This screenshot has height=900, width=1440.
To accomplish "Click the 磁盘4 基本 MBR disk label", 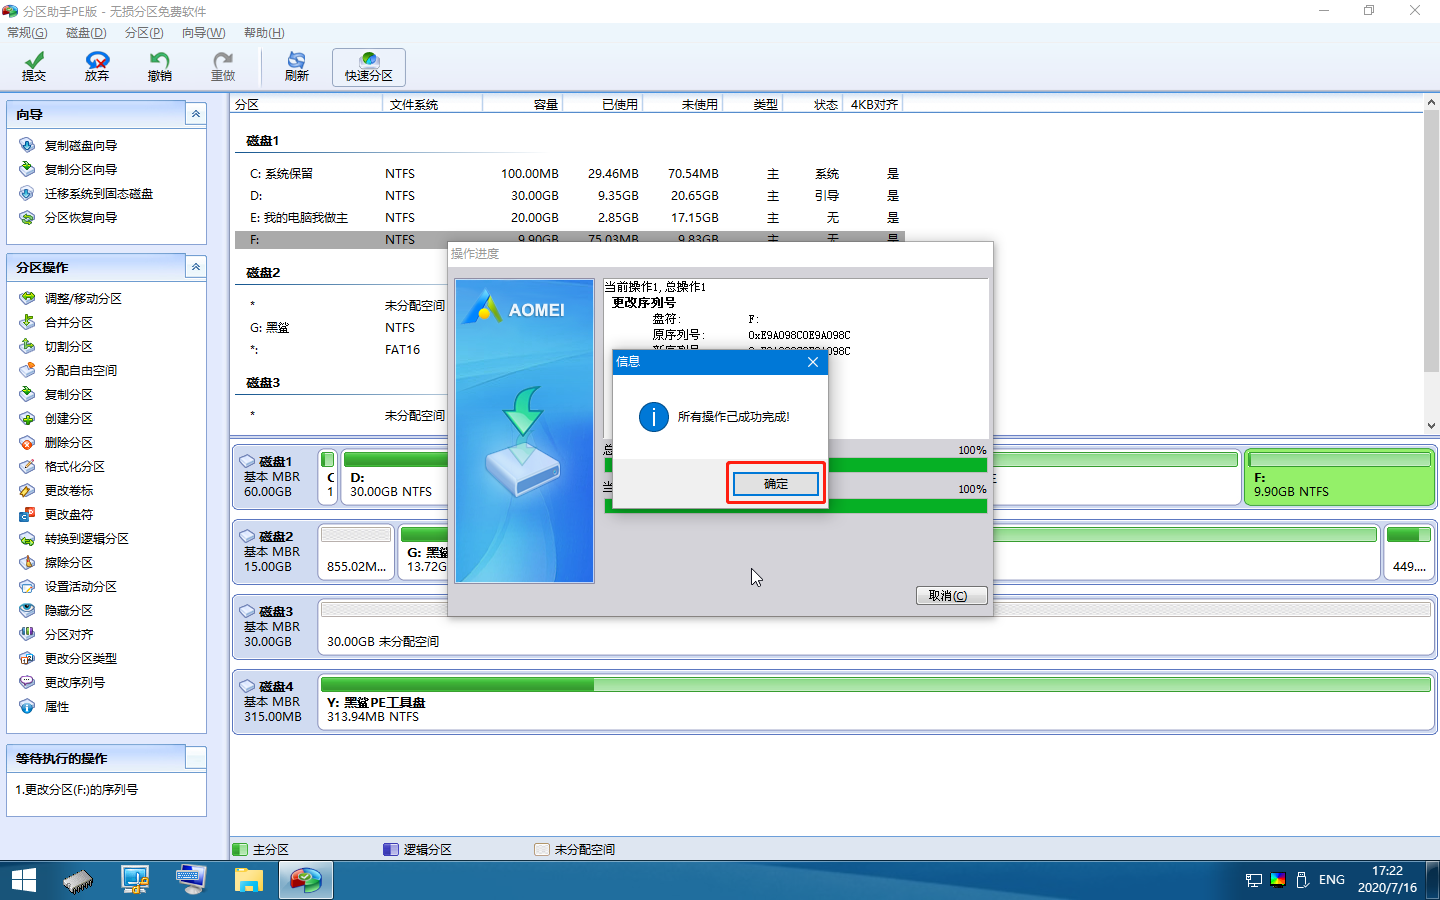I will [x=274, y=702].
